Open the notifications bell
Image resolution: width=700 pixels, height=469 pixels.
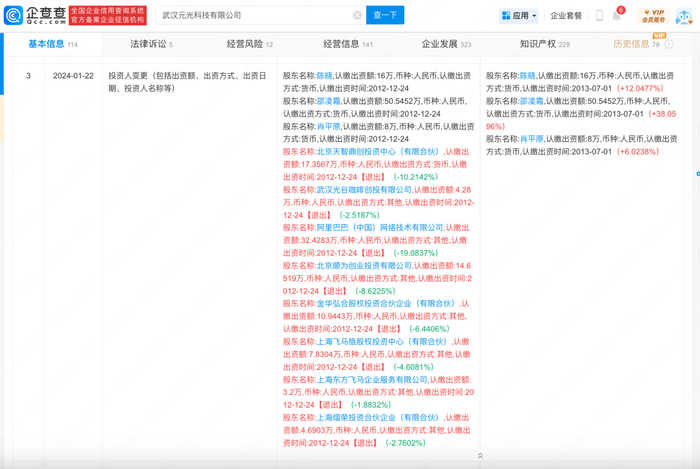(617, 16)
